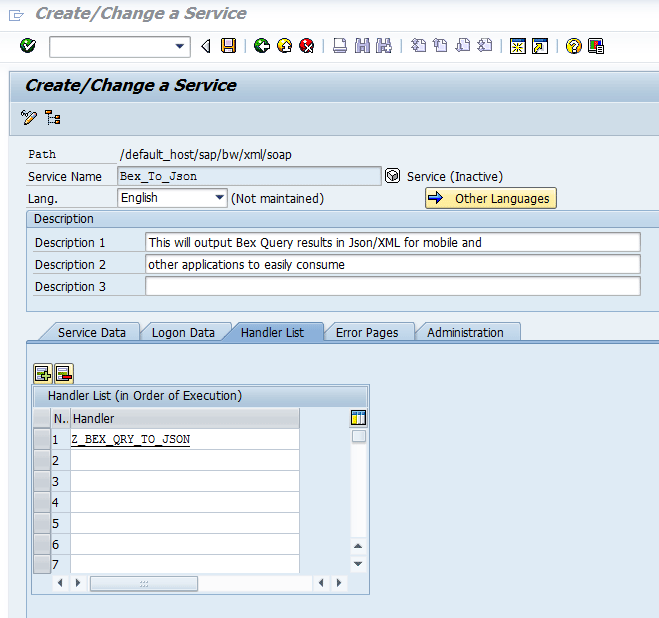Open table column configuration icon
The image size is (659, 618).
pos(358,418)
